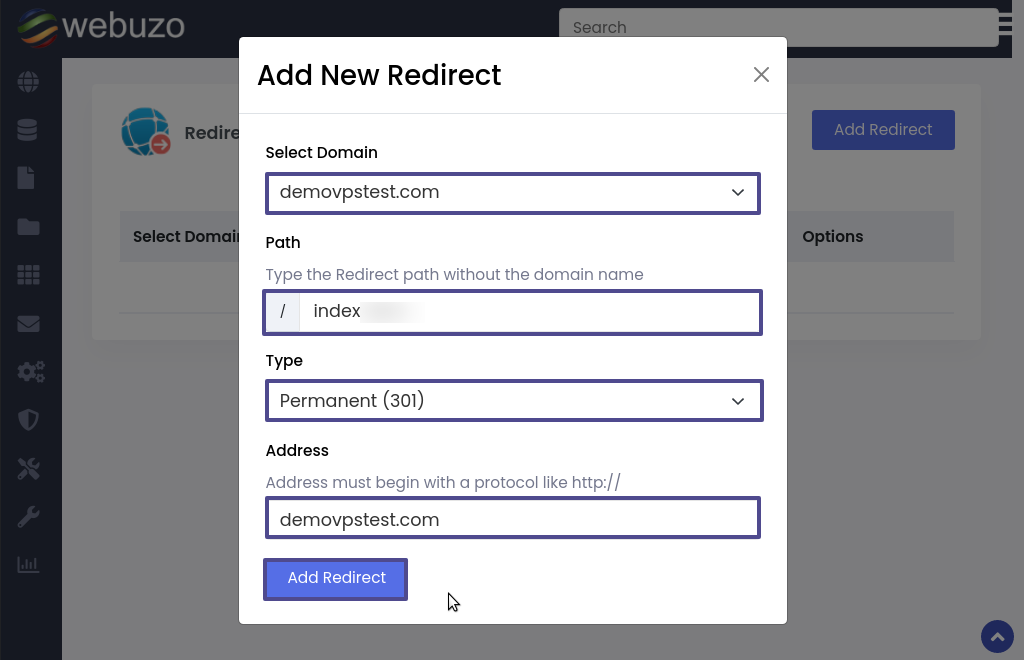Image resolution: width=1024 pixels, height=660 pixels.
Task: Open the database icon in the sidebar
Action: 28,130
